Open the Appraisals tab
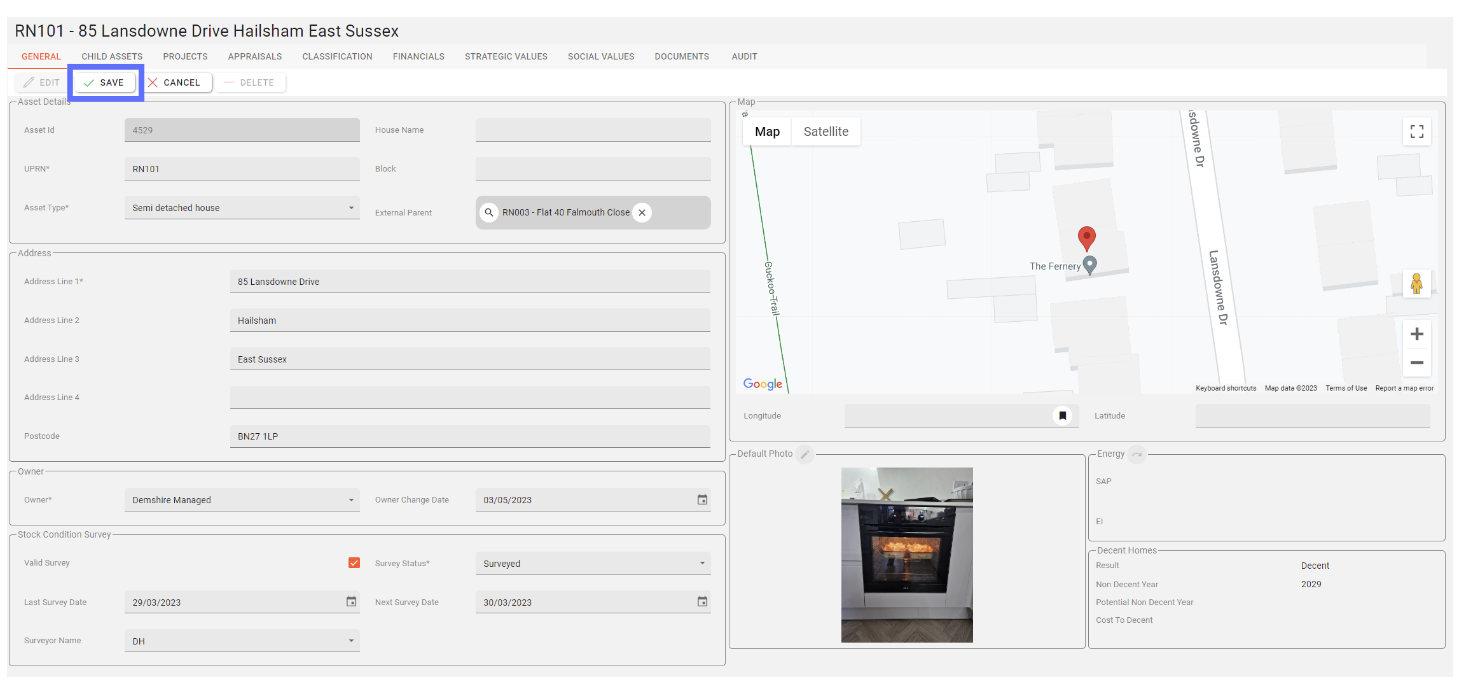Image resolution: width=1462 pixels, height=685 pixels. (255, 57)
